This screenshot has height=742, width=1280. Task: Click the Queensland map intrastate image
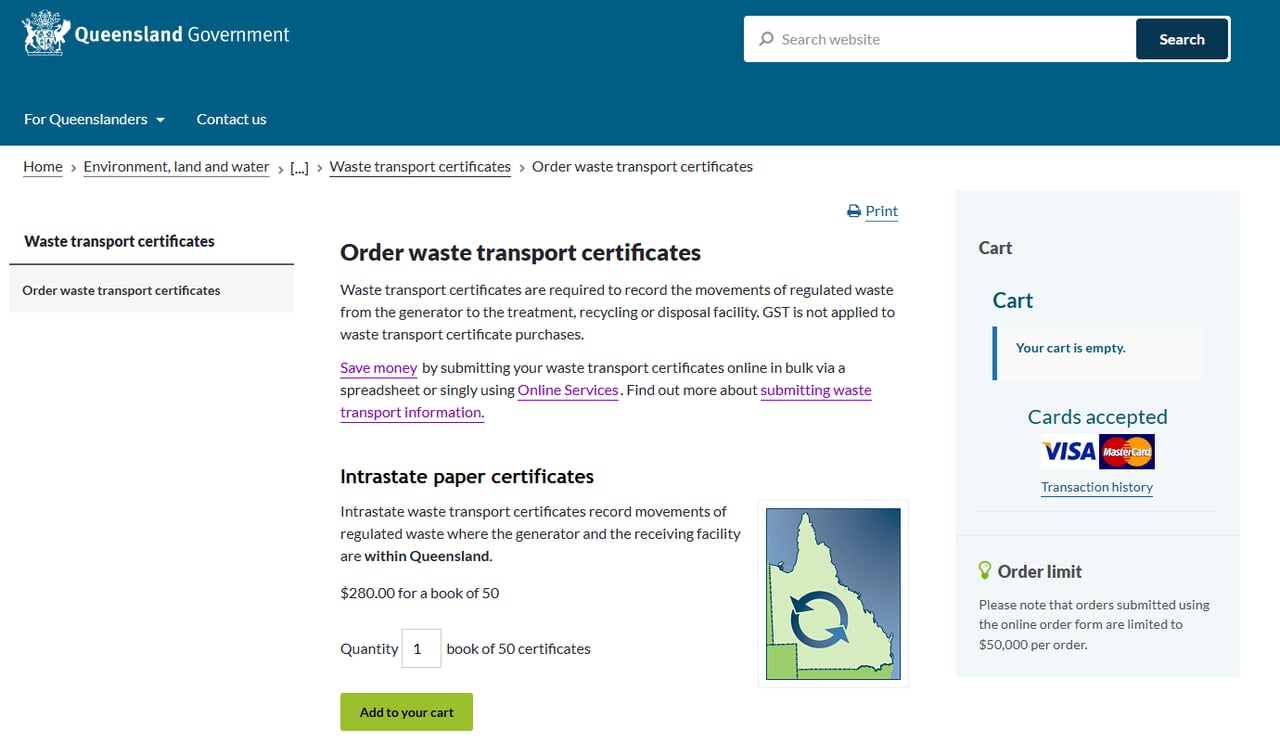click(x=833, y=593)
